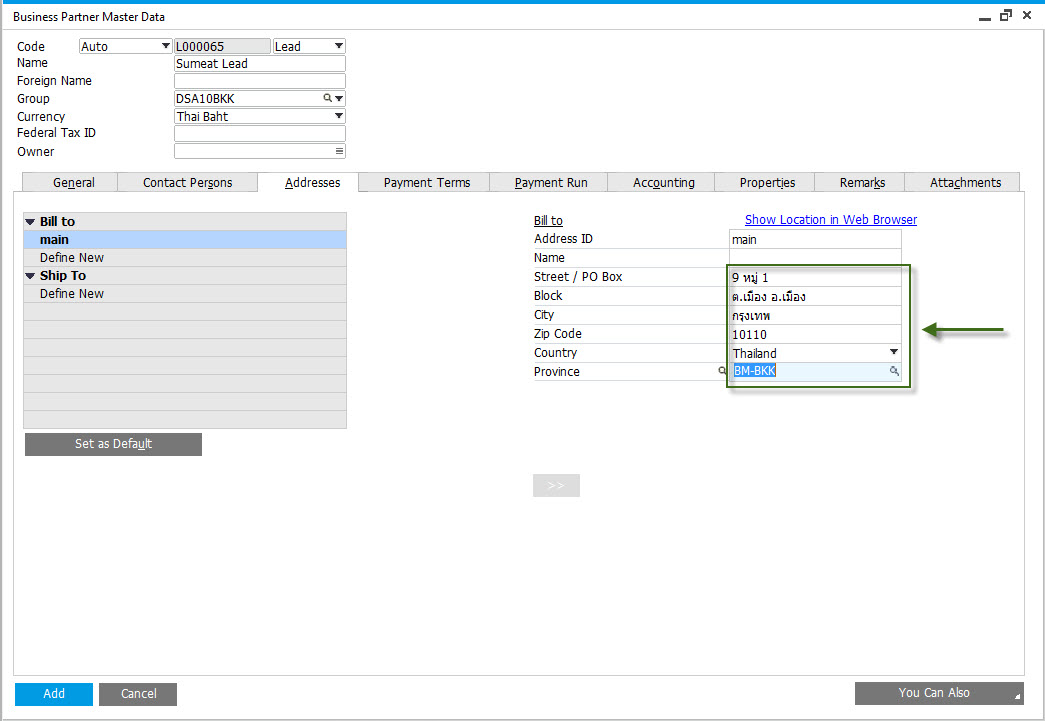The image size is (1045, 721).
Task: Switch to the General tab
Action: tap(70, 183)
